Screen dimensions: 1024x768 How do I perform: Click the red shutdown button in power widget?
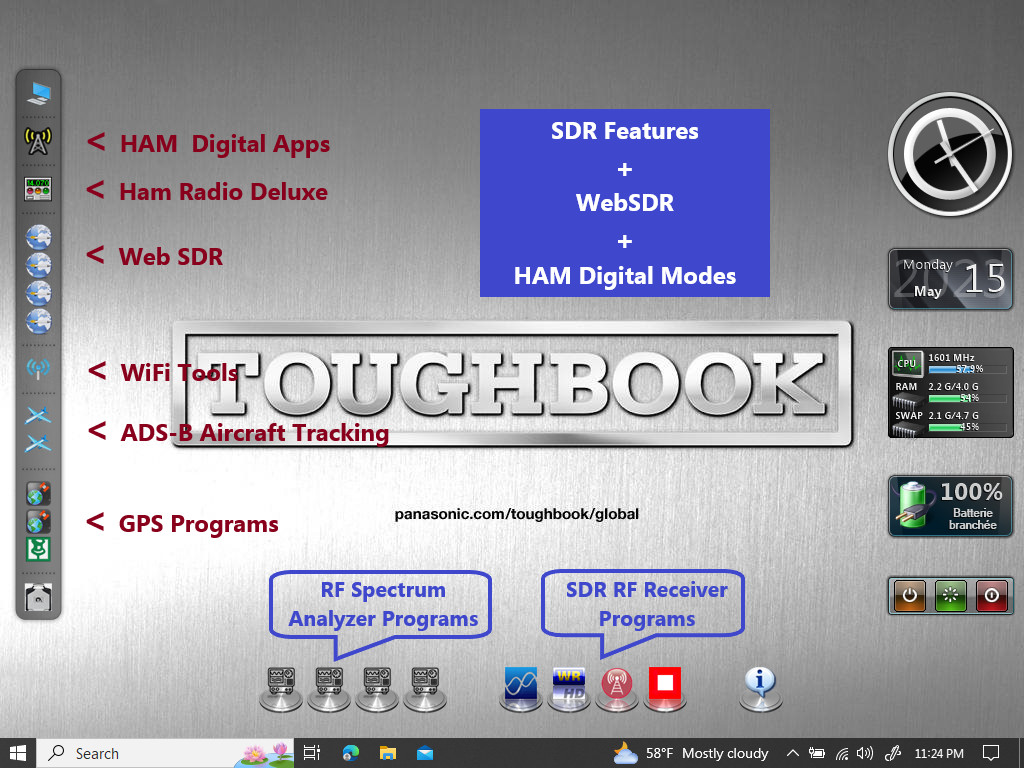pos(991,595)
